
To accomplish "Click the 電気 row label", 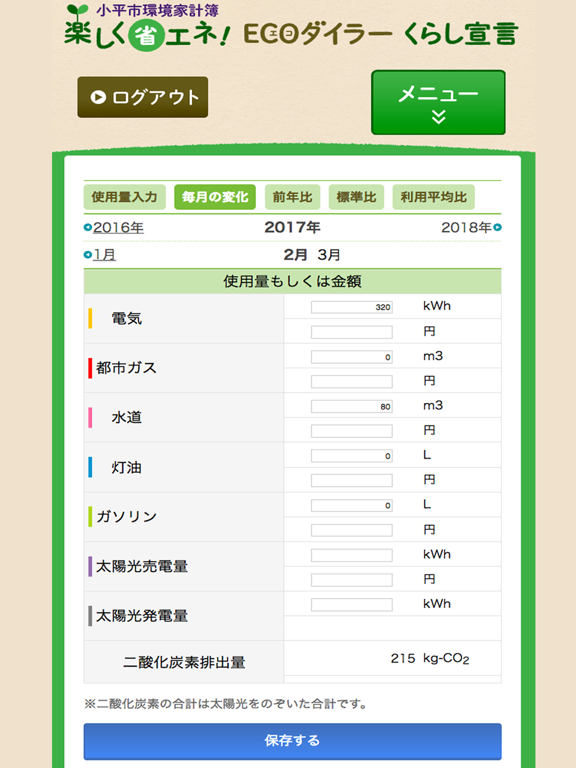I will click(x=126, y=318).
